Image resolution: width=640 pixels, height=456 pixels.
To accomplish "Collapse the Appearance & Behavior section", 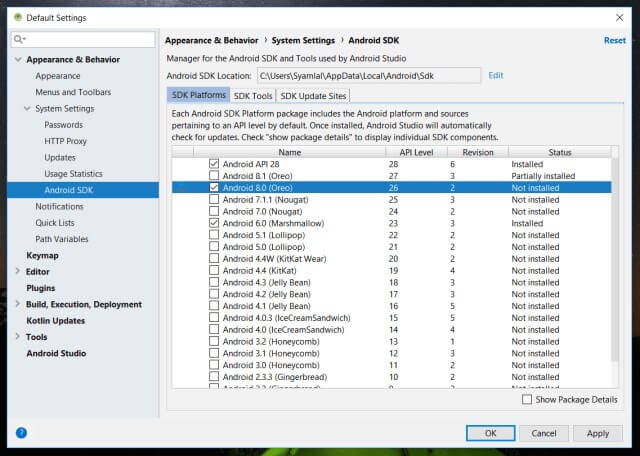I will click(16, 60).
